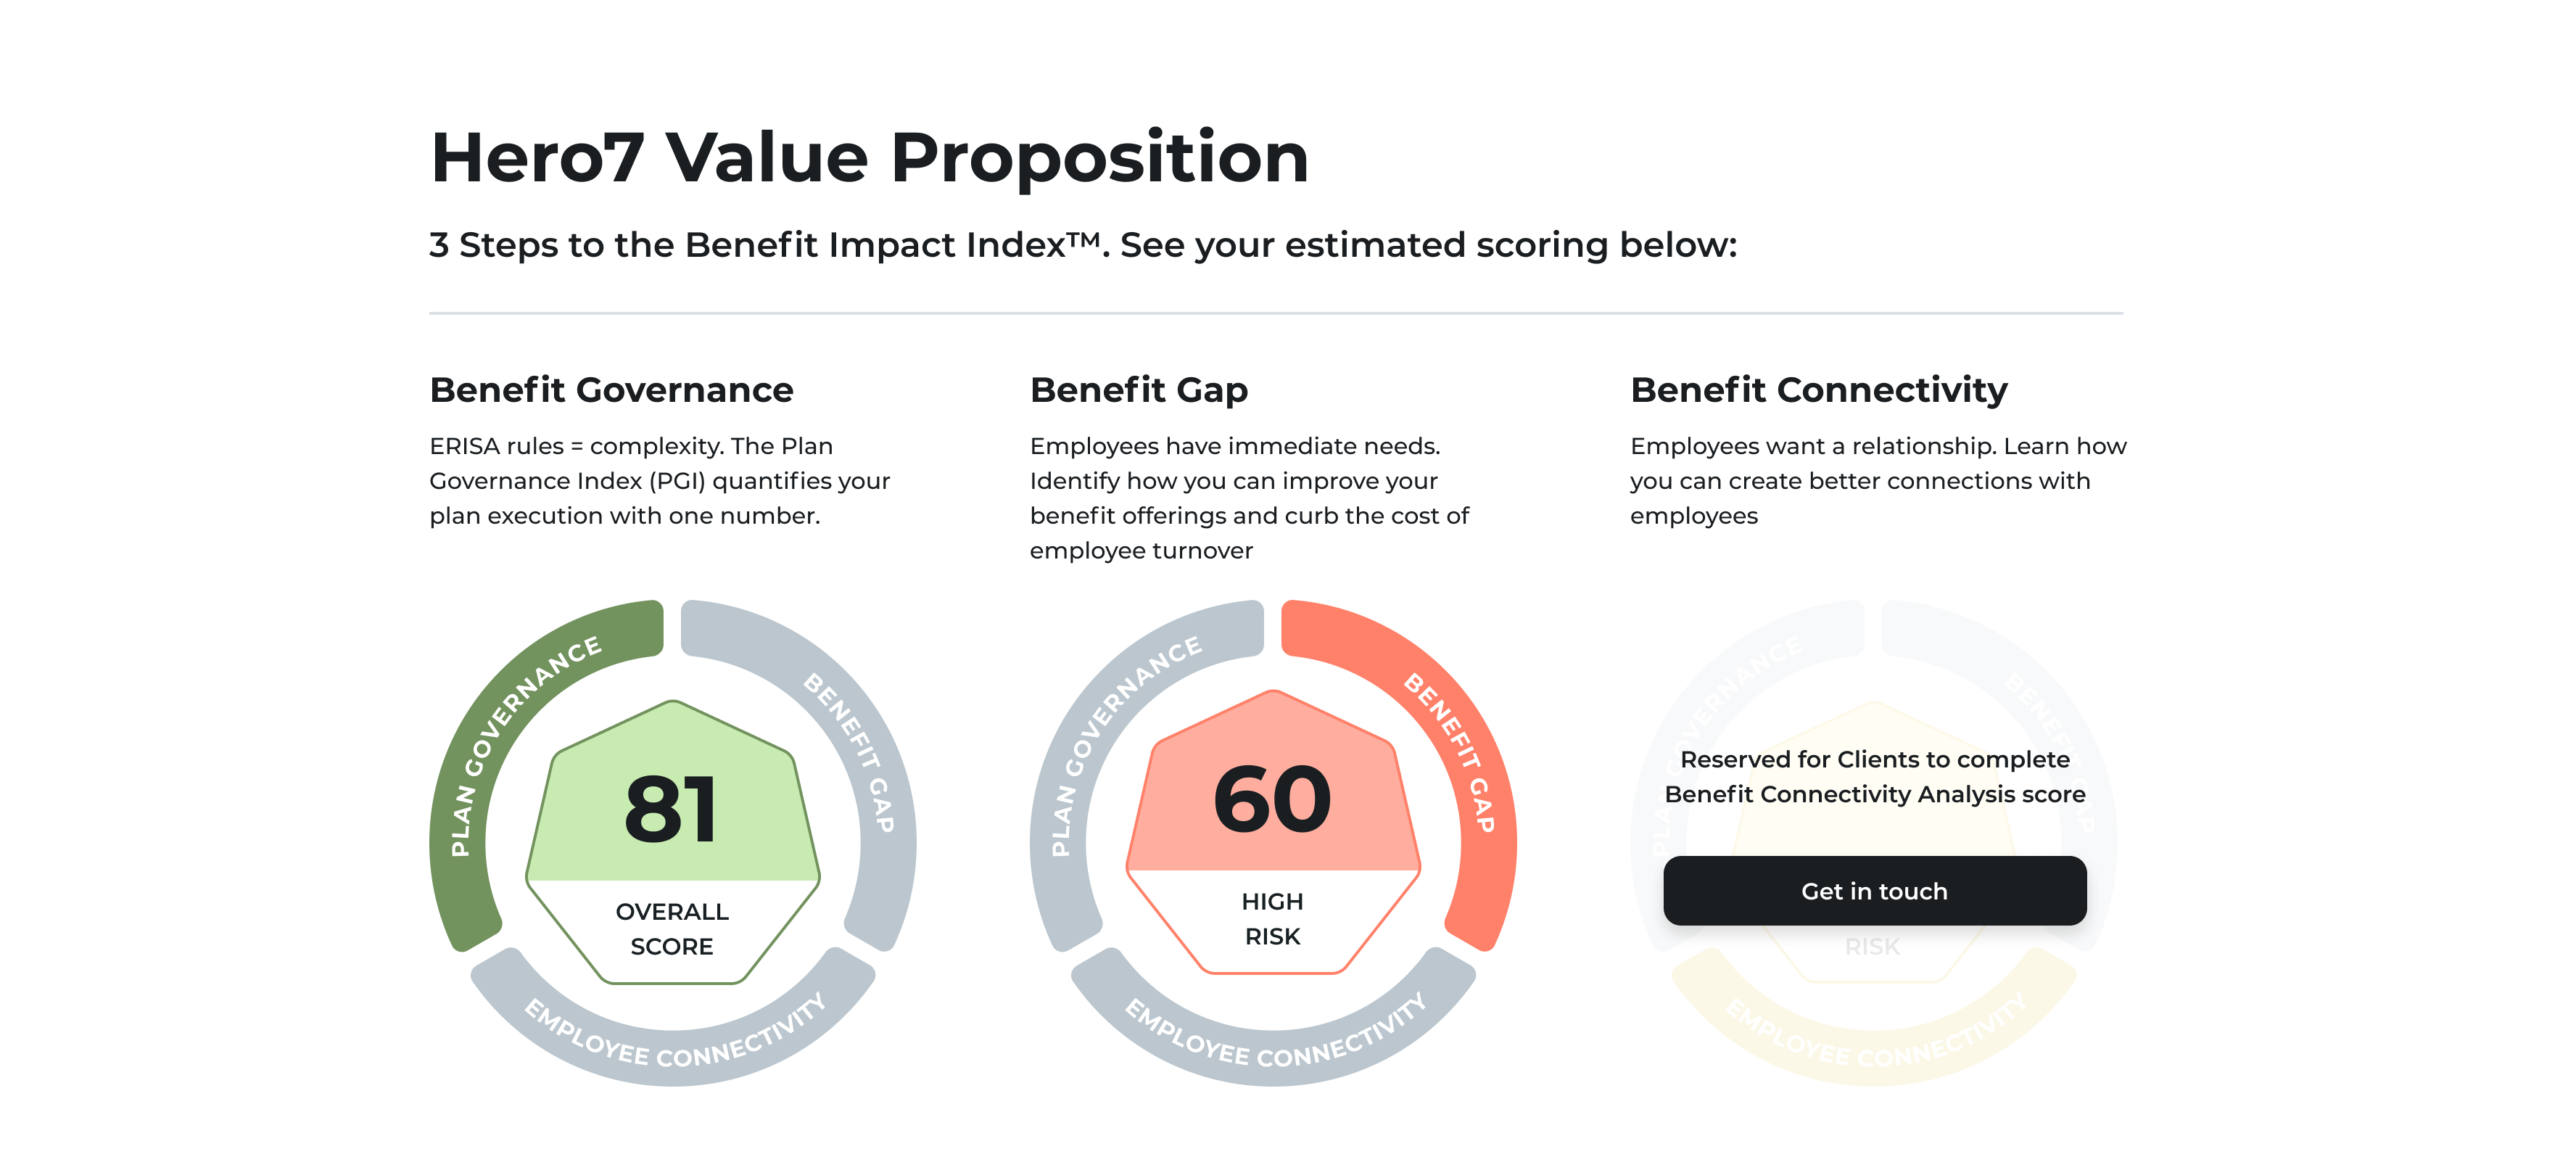
Task: Click the Get in touch button
Action: tap(1874, 890)
